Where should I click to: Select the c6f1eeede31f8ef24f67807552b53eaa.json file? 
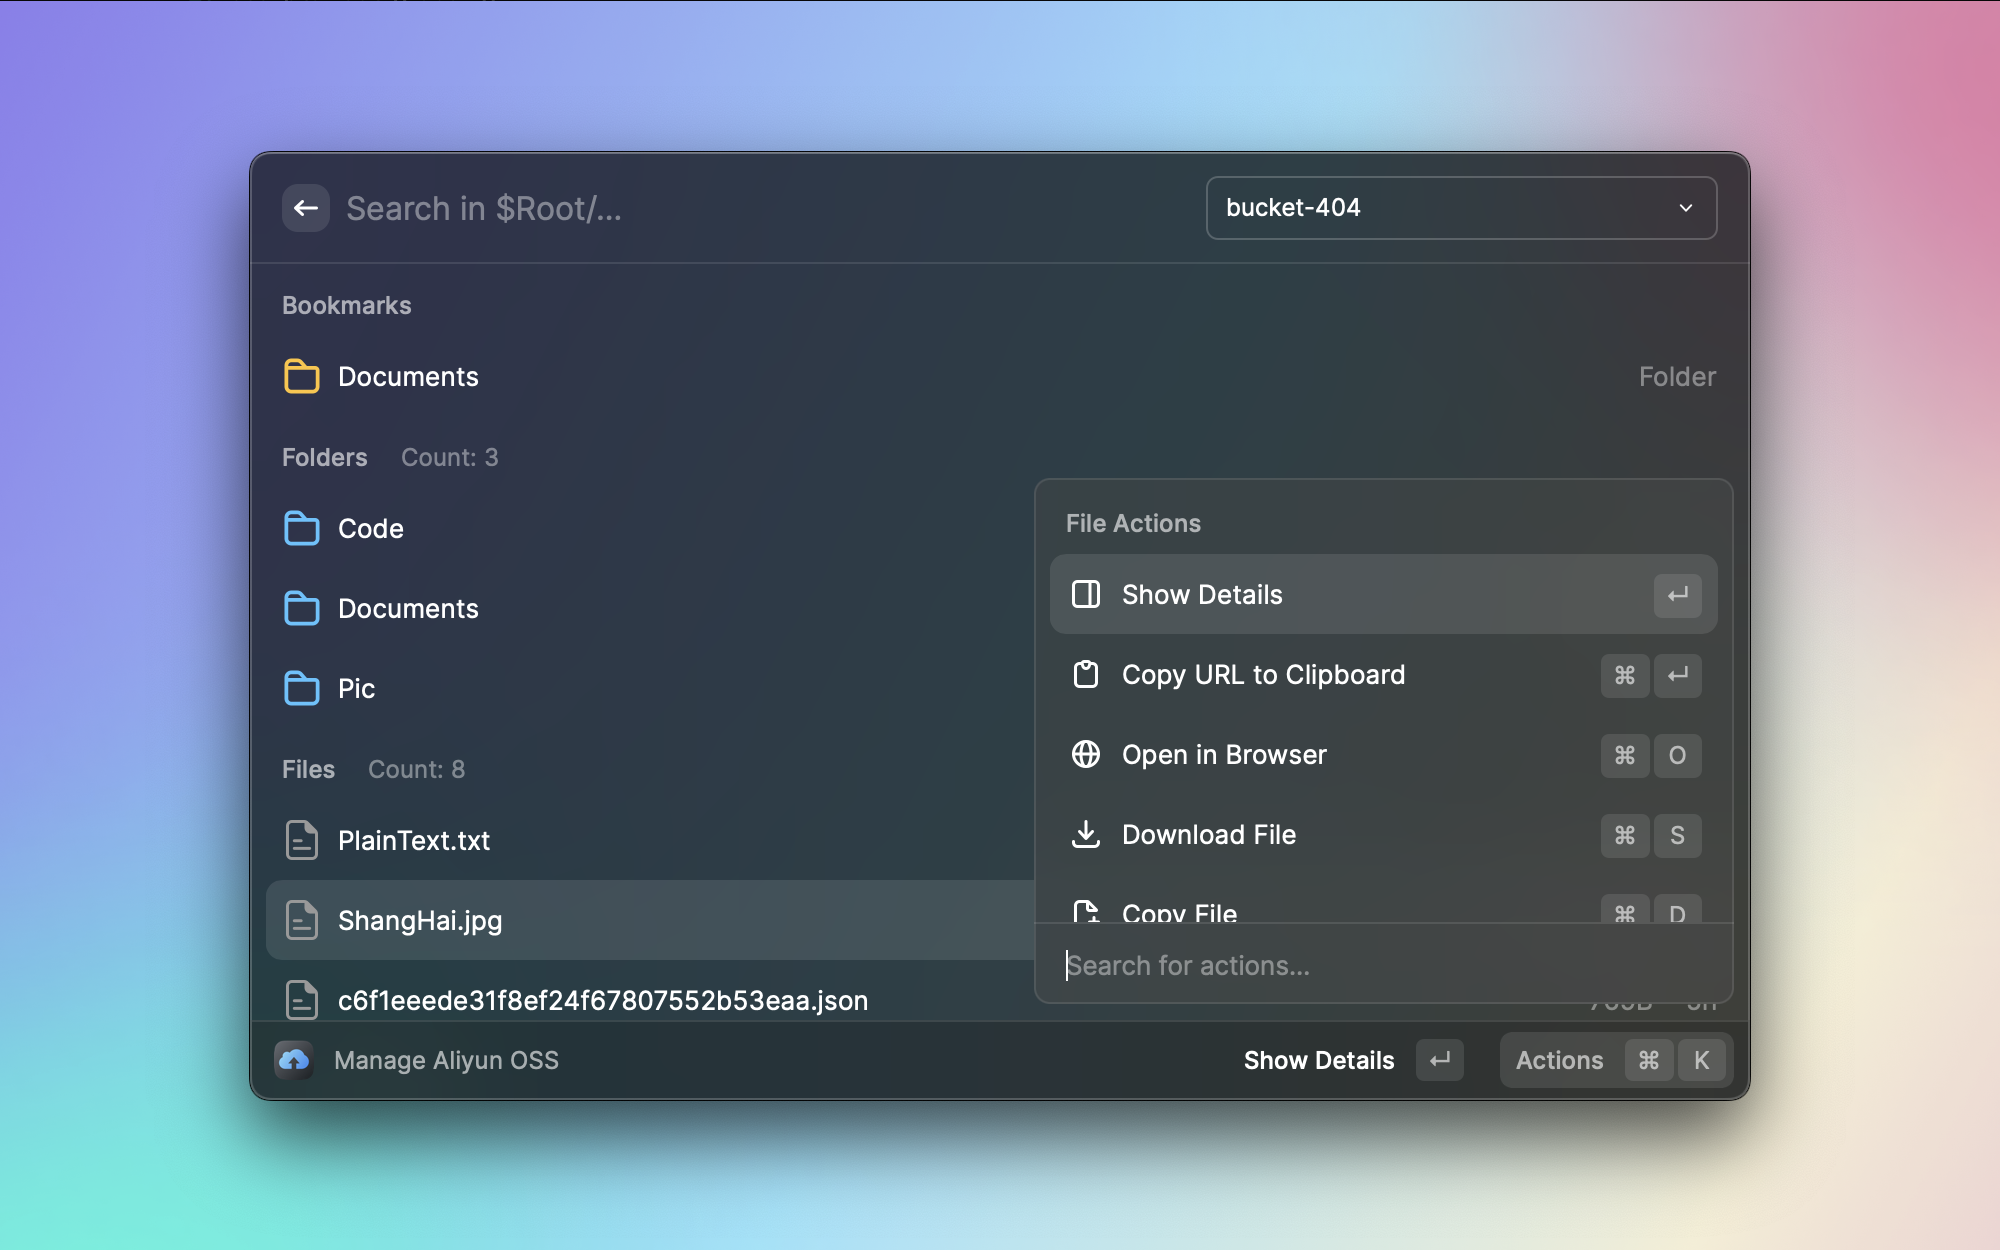602,1000
